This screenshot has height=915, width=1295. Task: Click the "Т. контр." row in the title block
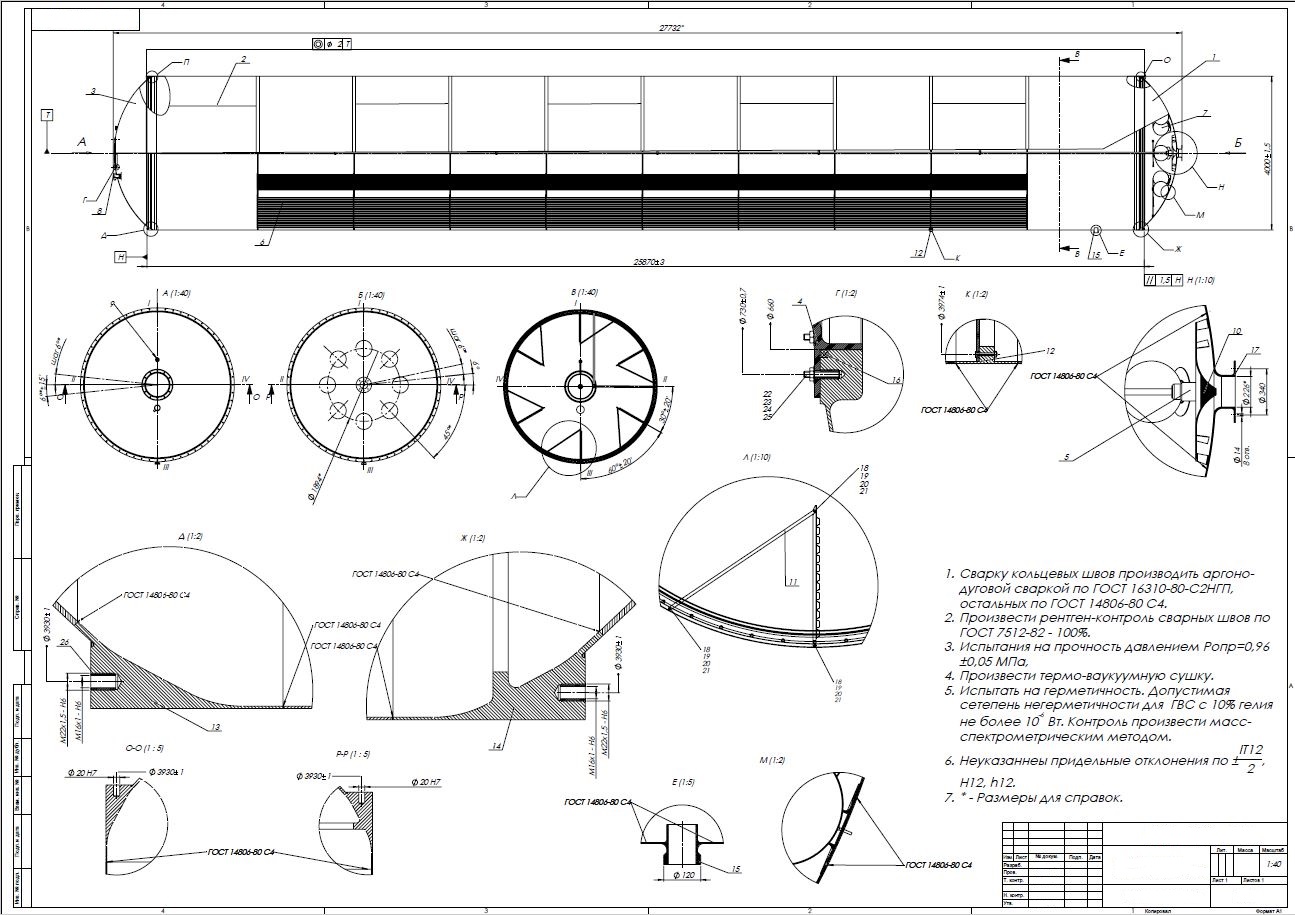pyautogui.click(x=1012, y=881)
